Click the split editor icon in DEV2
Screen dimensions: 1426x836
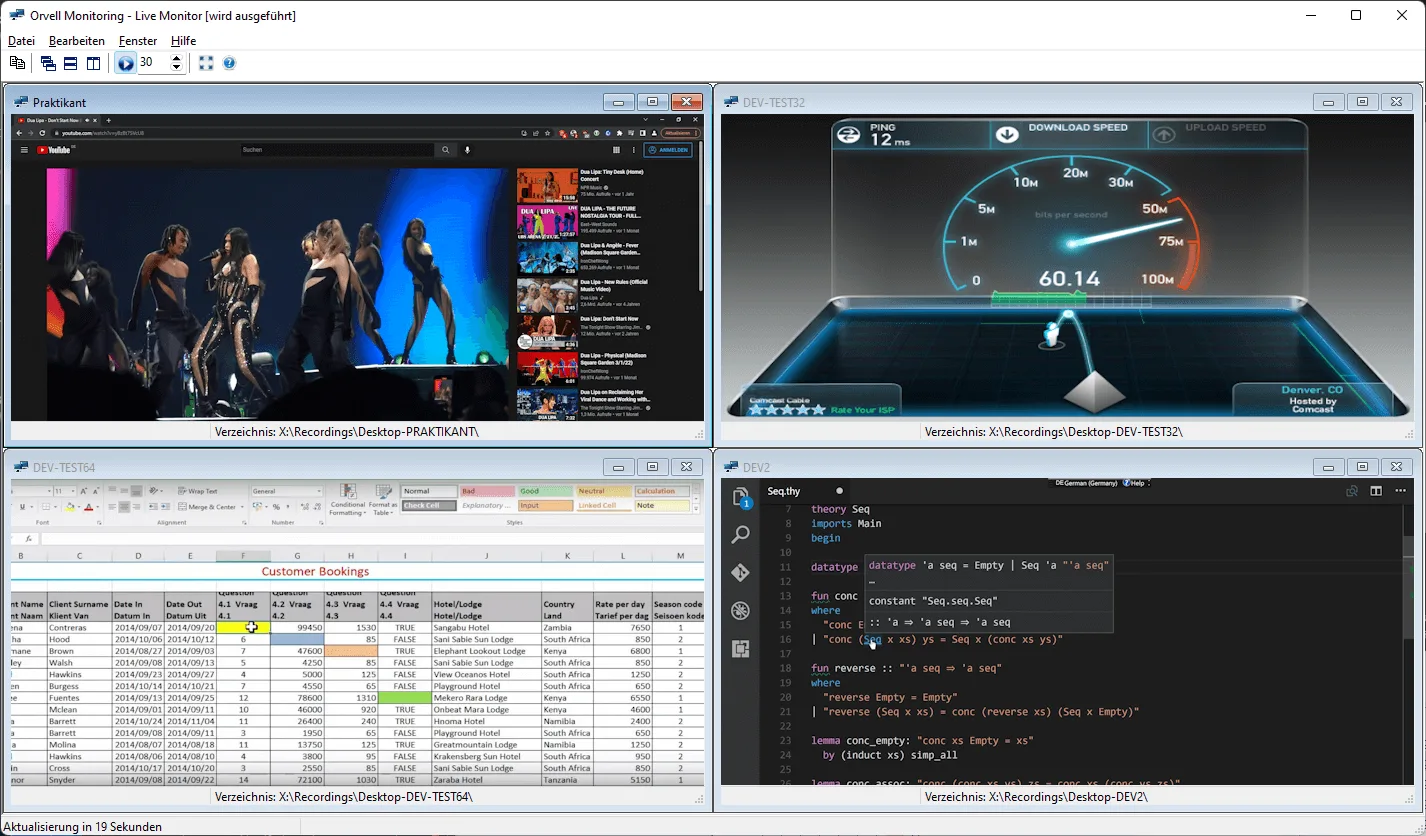(1376, 491)
